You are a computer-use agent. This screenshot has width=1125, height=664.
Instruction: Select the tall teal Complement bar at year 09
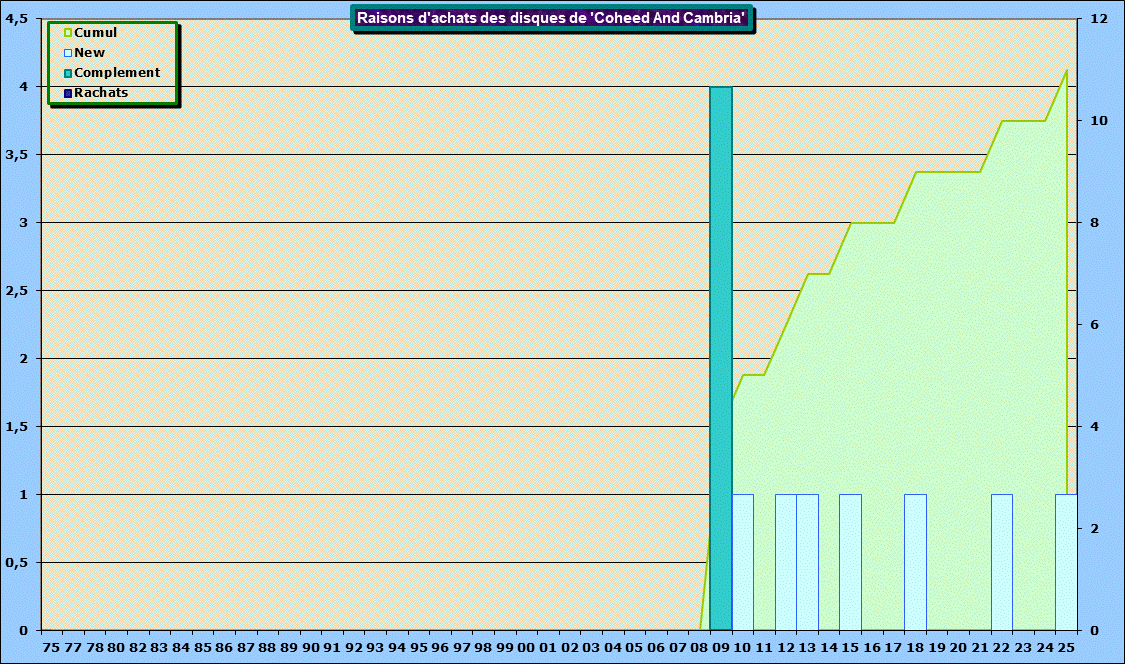[721, 358]
